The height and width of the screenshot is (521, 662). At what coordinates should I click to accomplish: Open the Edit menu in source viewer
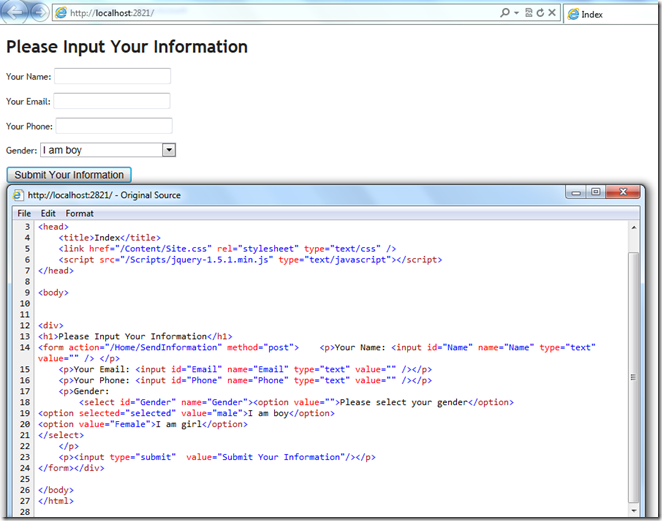coord(48,214)
